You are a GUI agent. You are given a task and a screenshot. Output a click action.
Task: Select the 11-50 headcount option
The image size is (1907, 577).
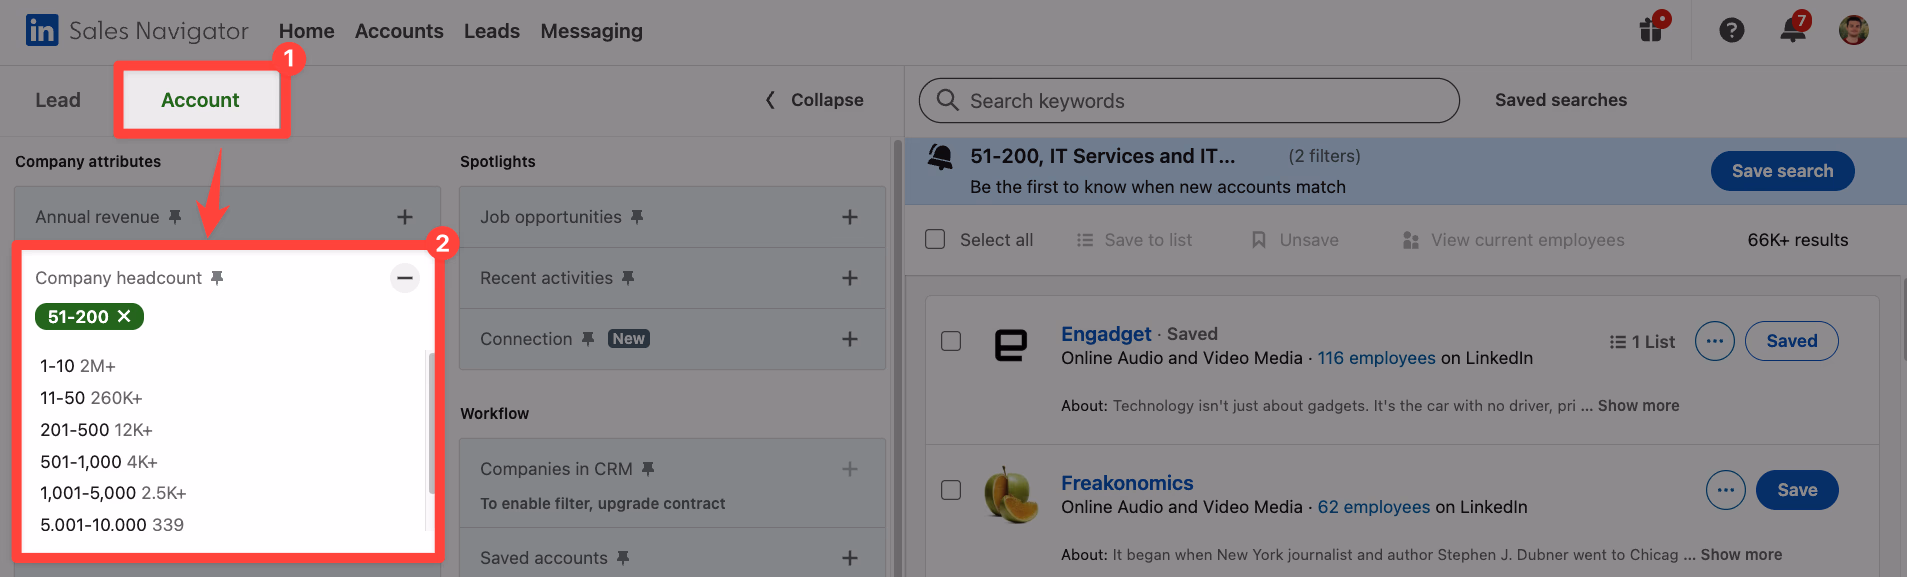pos(91,398)
